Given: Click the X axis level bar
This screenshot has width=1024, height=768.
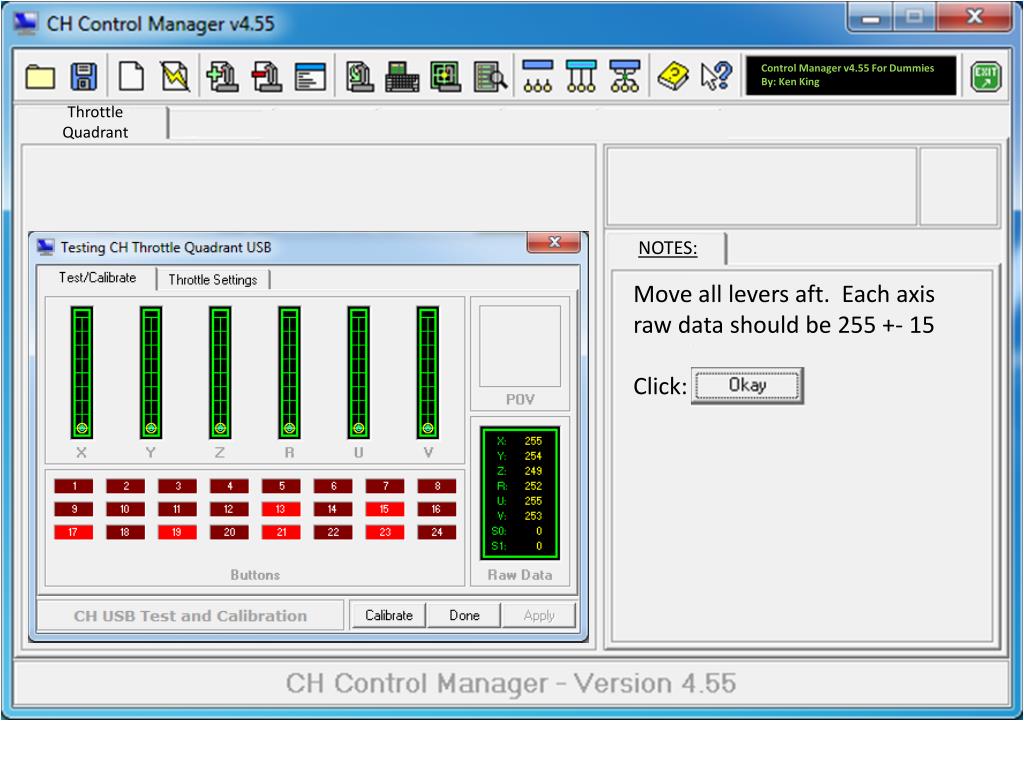Looking at the screenshot, I should [x=82, y=372].
